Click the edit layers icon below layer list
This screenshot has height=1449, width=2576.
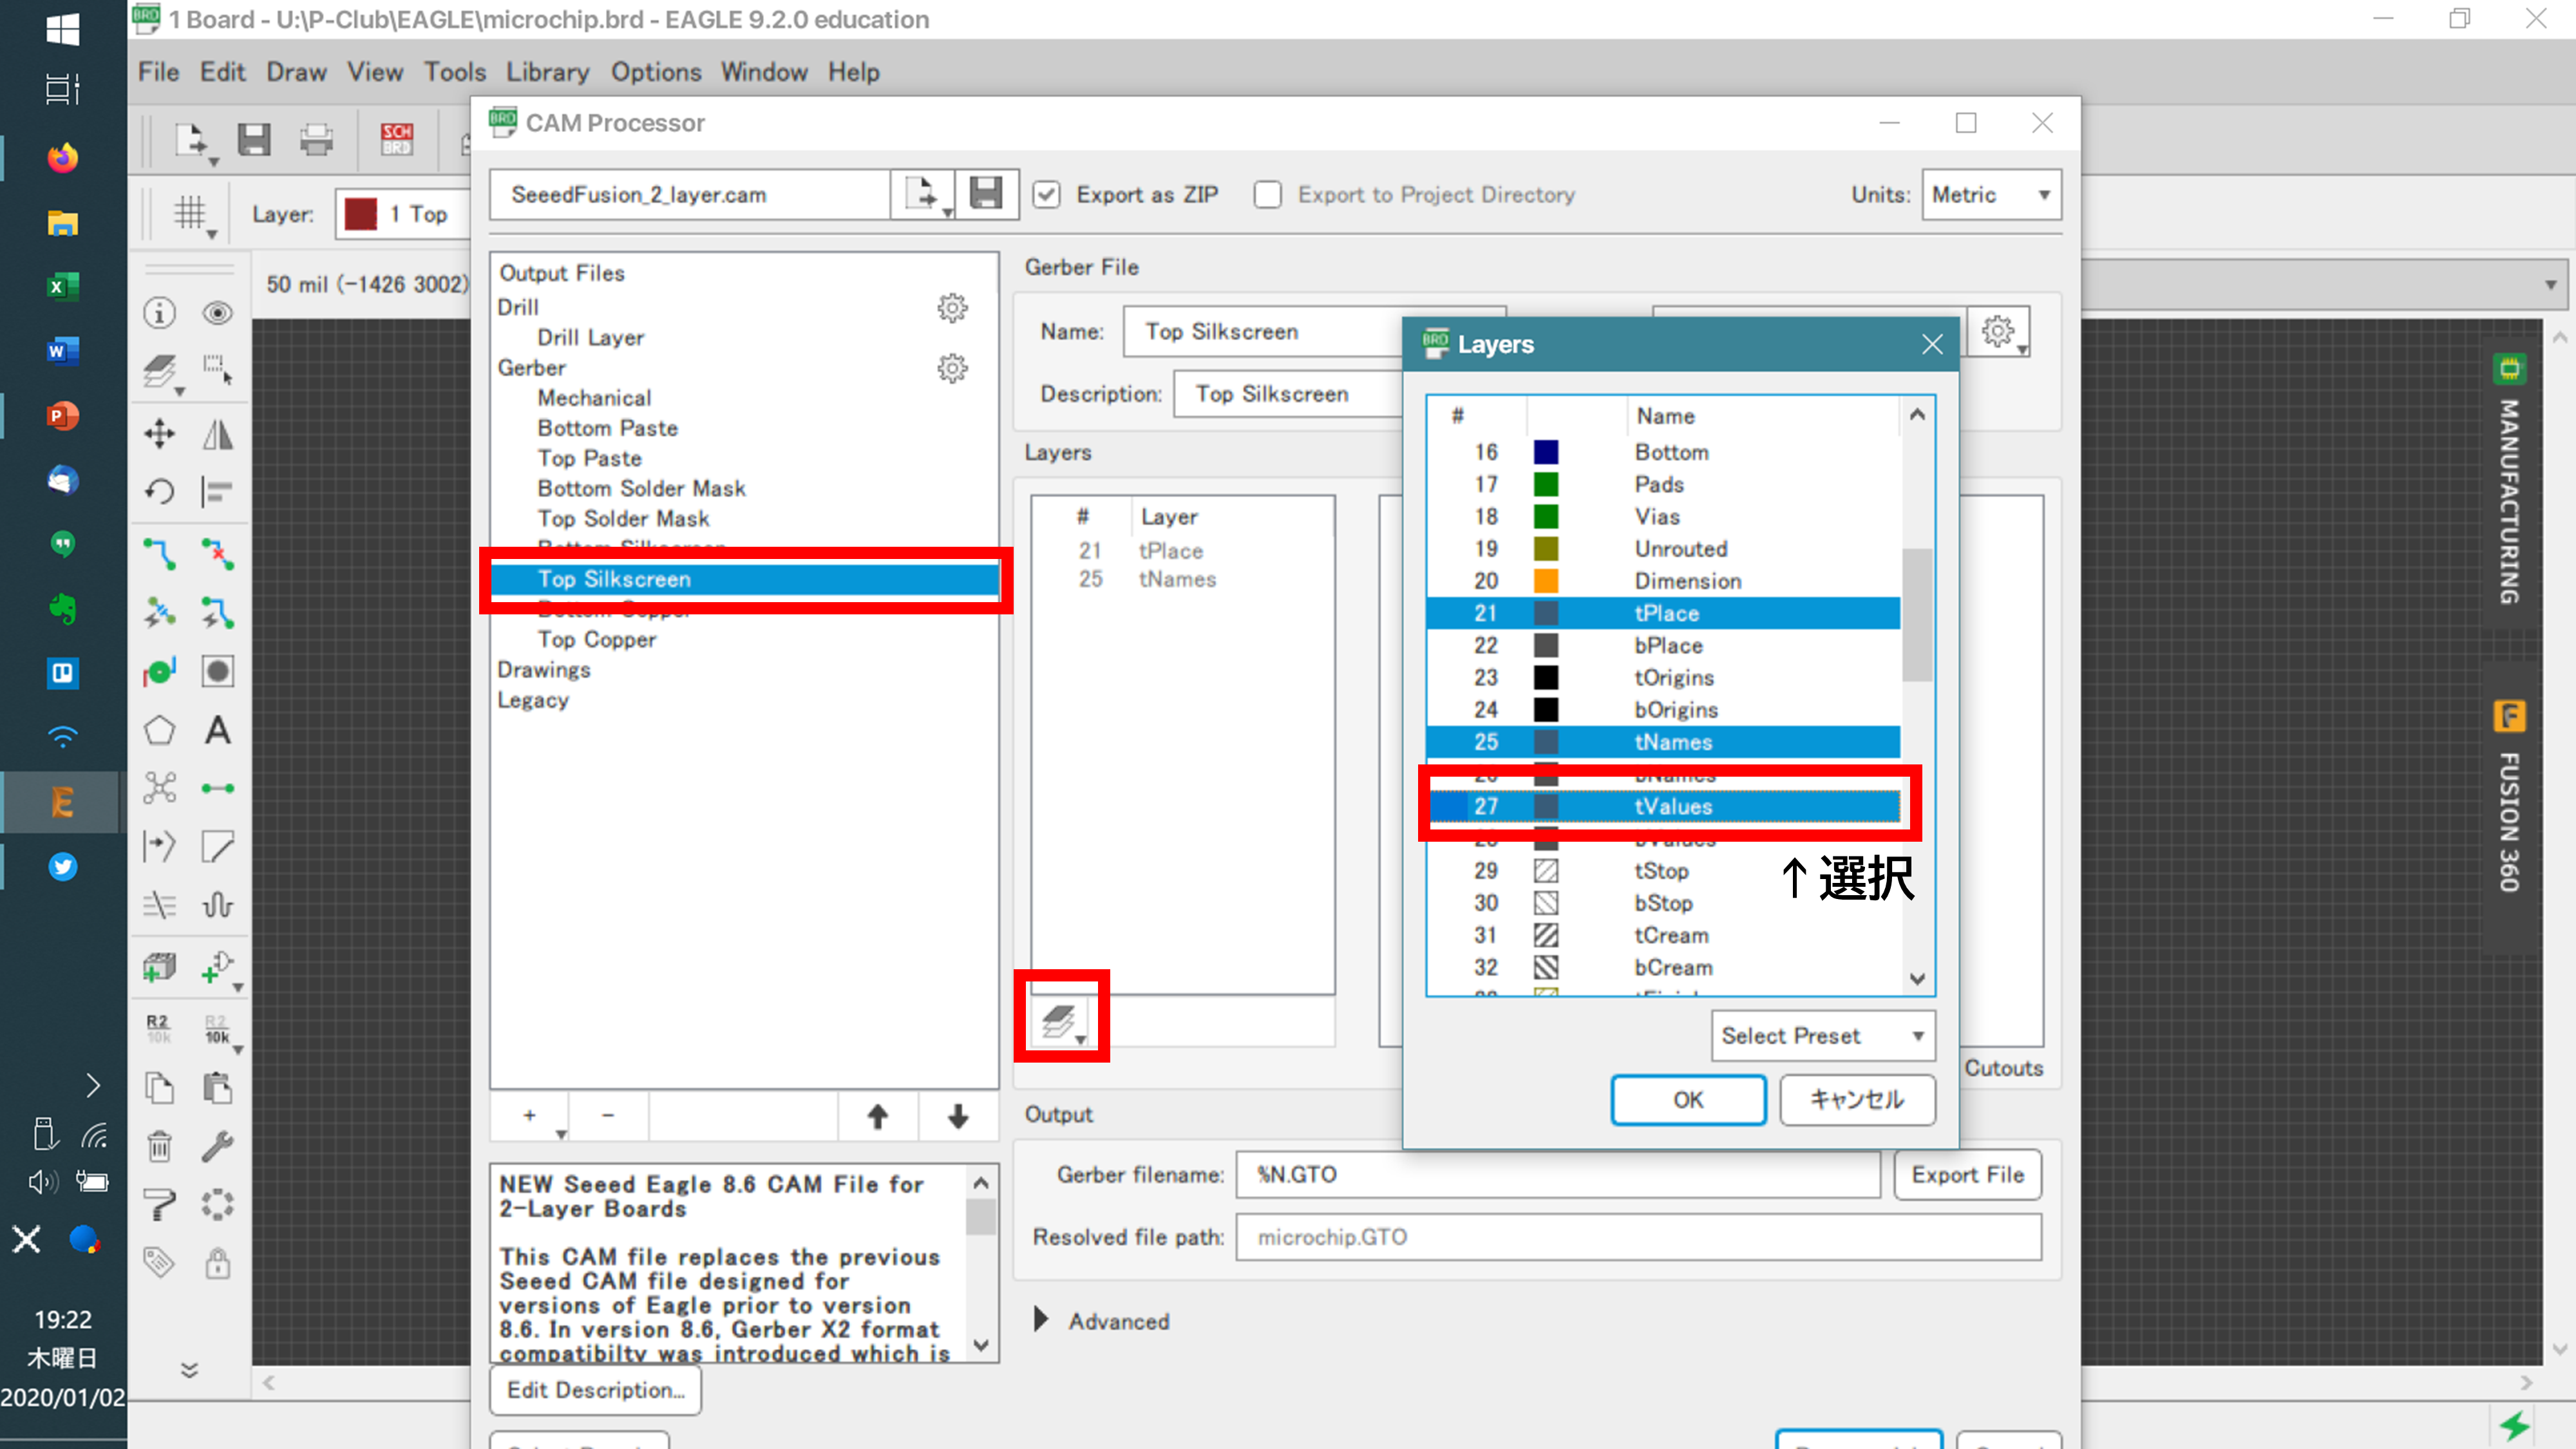click(1058, 1021)
